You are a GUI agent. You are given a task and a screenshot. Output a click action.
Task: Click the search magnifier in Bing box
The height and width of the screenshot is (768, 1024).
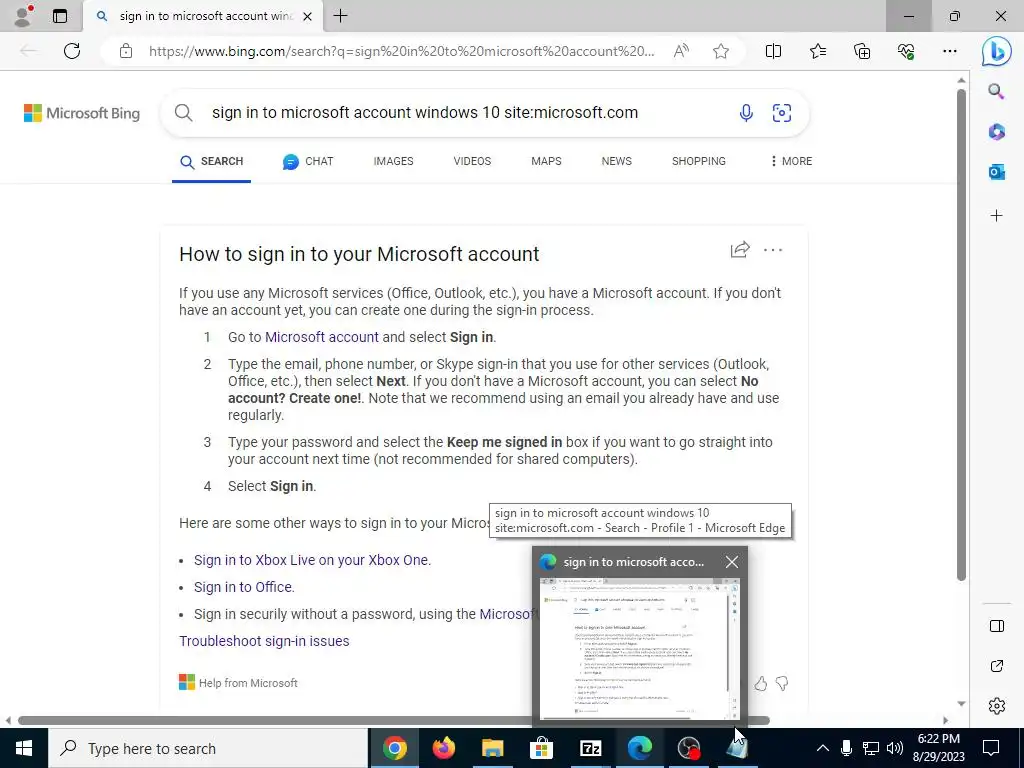point(184,113)
